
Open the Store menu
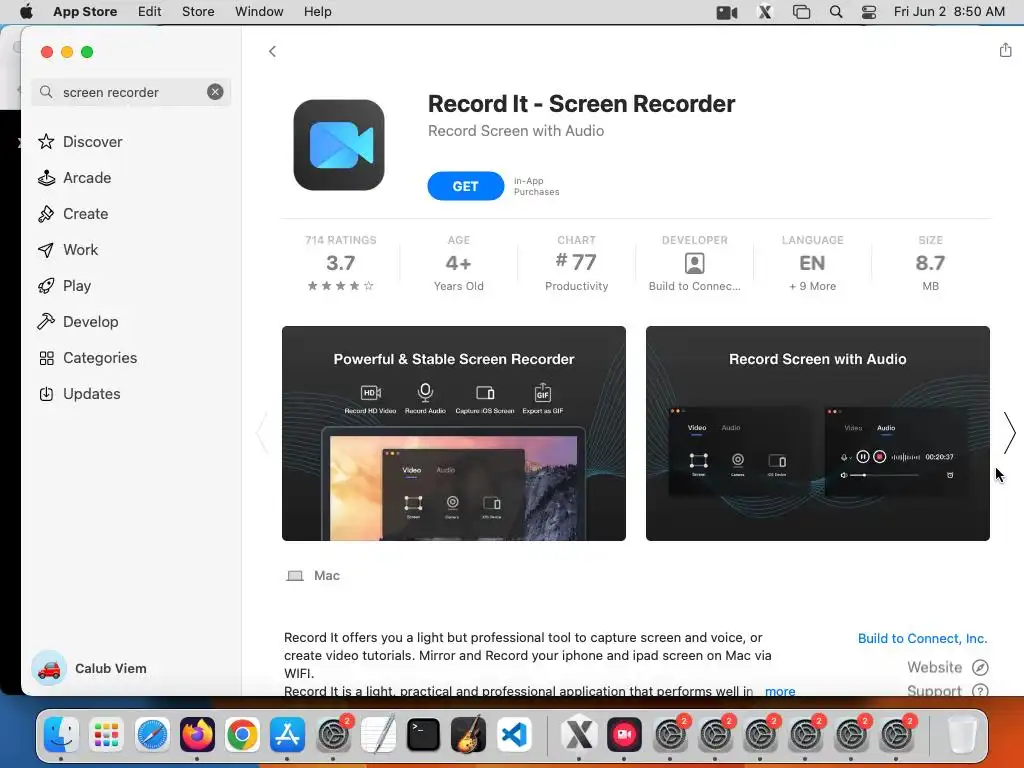198,11
